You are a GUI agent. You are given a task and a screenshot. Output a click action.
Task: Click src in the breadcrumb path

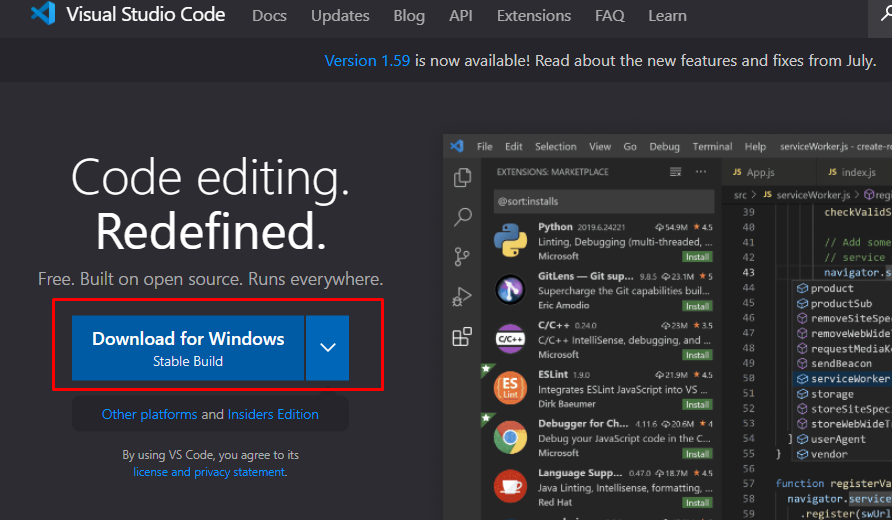pyautogui.click(x=740, y=195)
